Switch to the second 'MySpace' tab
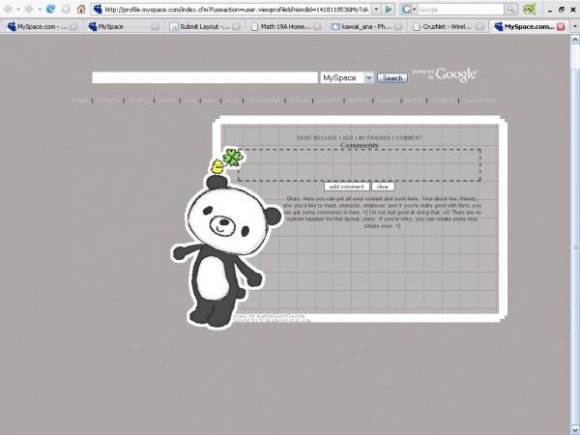The width and height of the screenshot is (580, 435). [123, 27]
